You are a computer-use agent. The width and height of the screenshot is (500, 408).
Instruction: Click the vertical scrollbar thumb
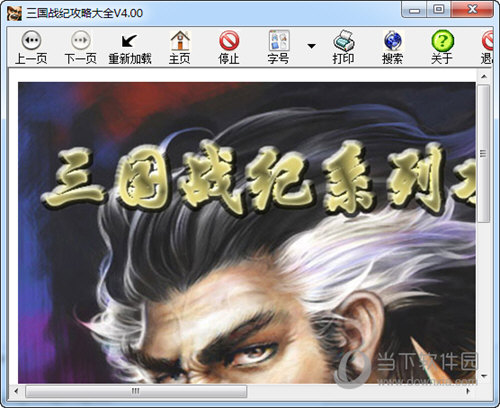tap(483, 153)
